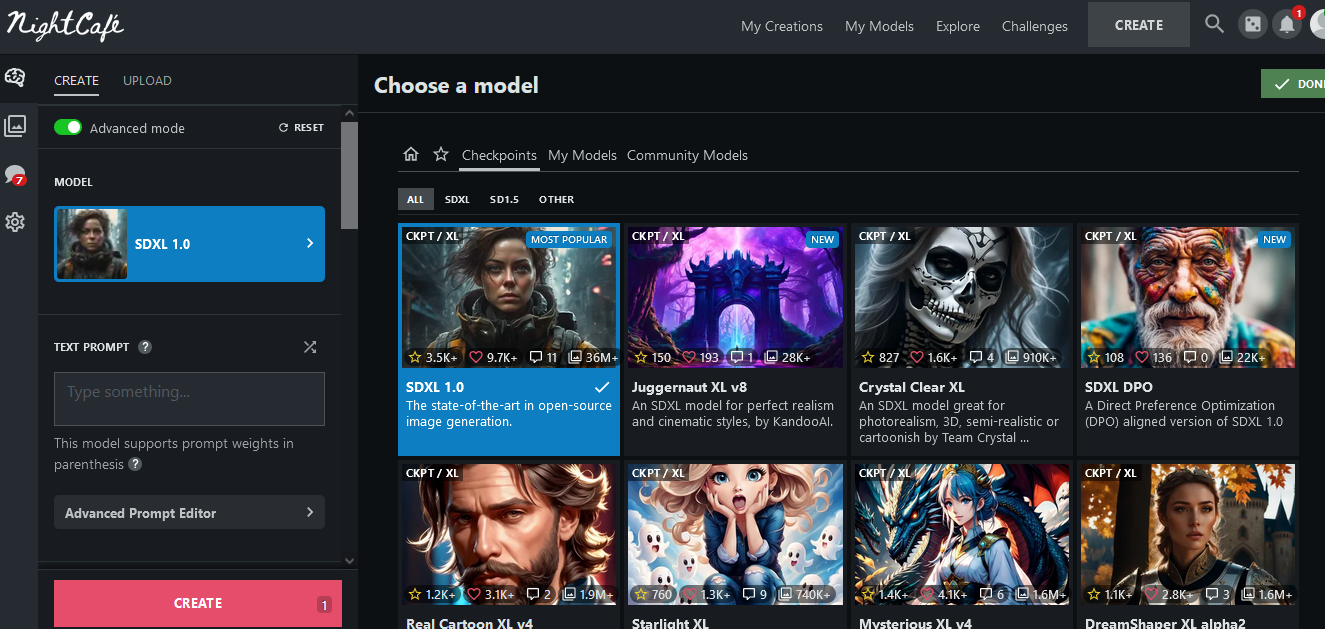
Task: Click the sidebar vertical scrollbar thumb
Action: 349,175
